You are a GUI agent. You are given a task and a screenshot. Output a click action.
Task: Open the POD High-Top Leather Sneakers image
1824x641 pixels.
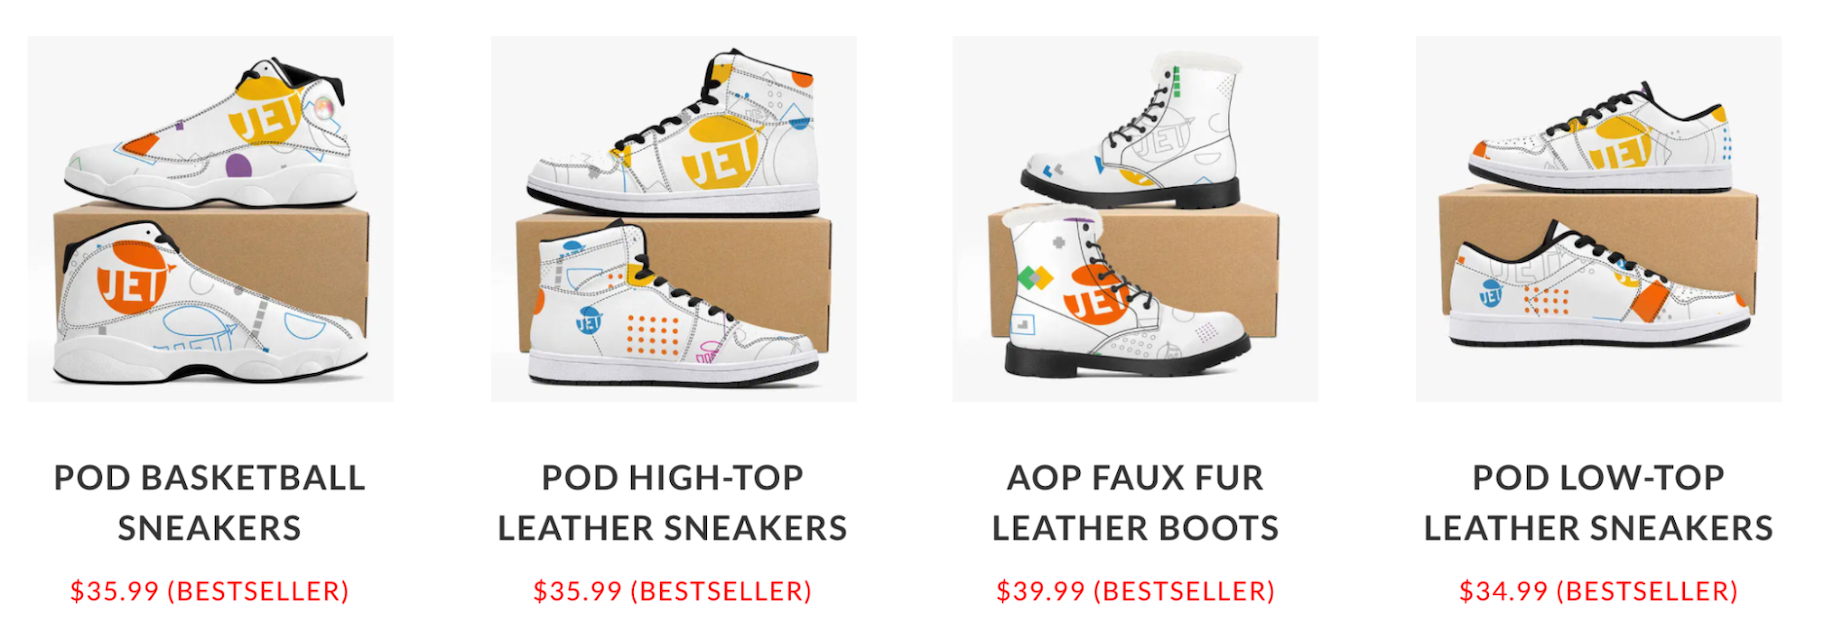point(673,219)
